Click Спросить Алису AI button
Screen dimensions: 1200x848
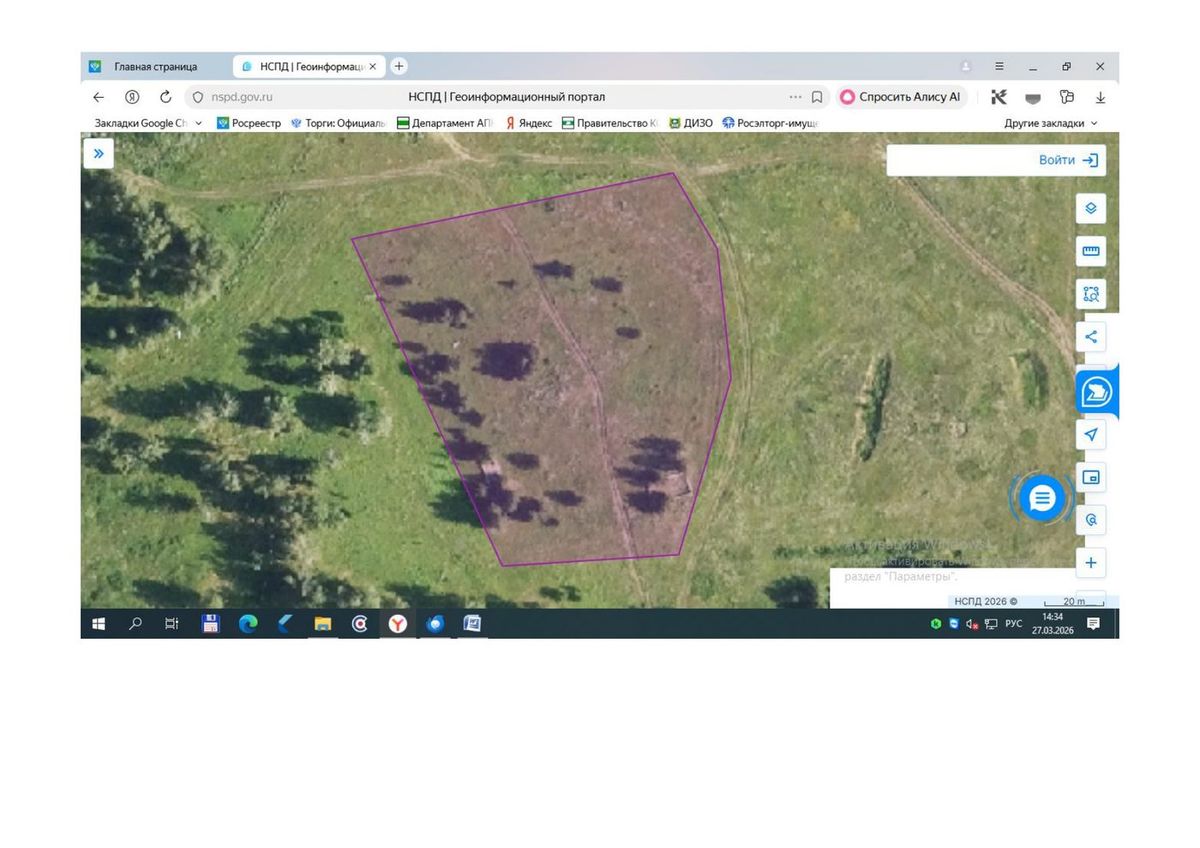[x=901, y=97]
